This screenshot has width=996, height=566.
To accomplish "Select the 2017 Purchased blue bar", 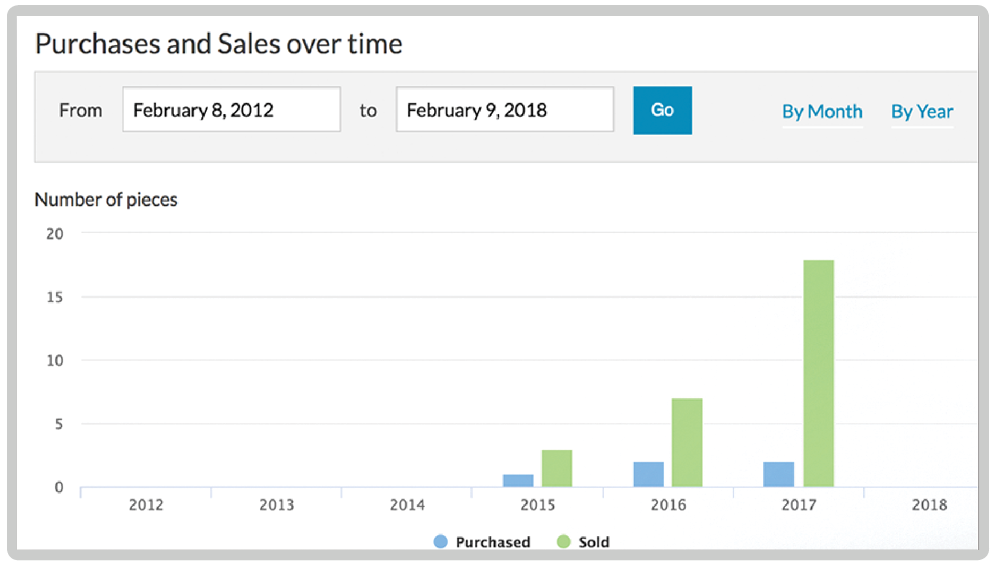I will click(778, 474).
